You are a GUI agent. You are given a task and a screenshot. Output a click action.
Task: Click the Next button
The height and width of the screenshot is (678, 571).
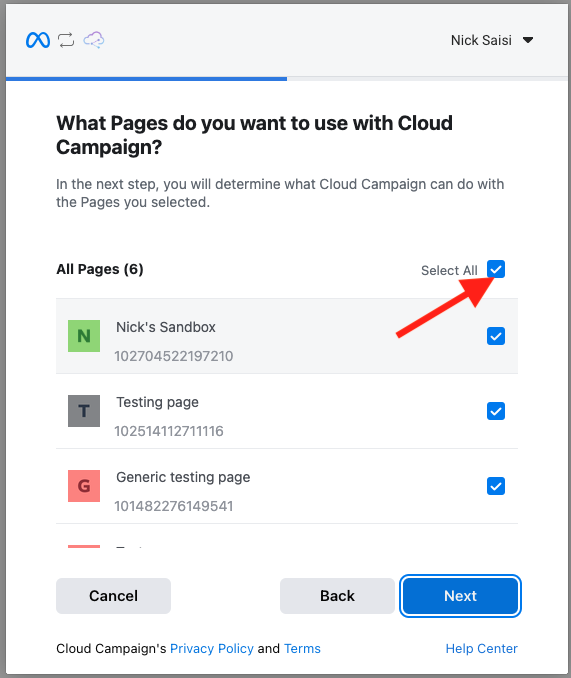click(x=460, y=596)
